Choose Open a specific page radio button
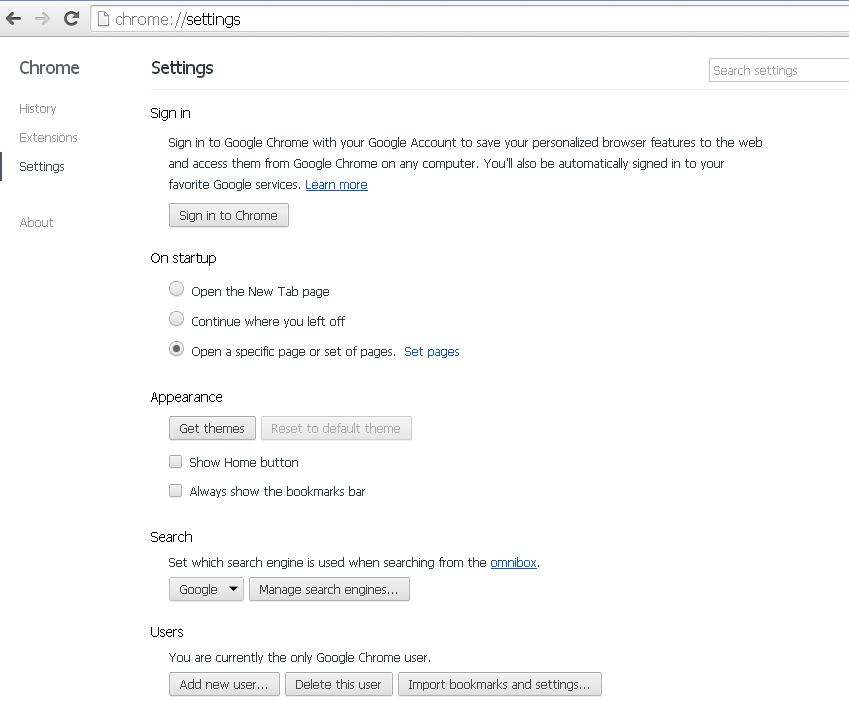 (176, 349)
